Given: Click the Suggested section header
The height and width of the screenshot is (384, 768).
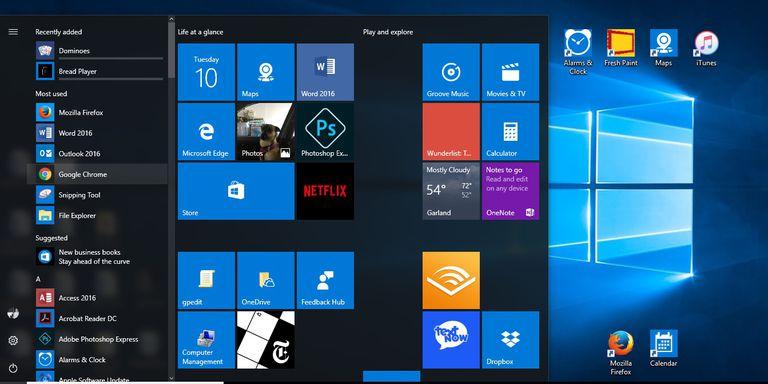Looking at the screenshot, I should pos(51,238).
